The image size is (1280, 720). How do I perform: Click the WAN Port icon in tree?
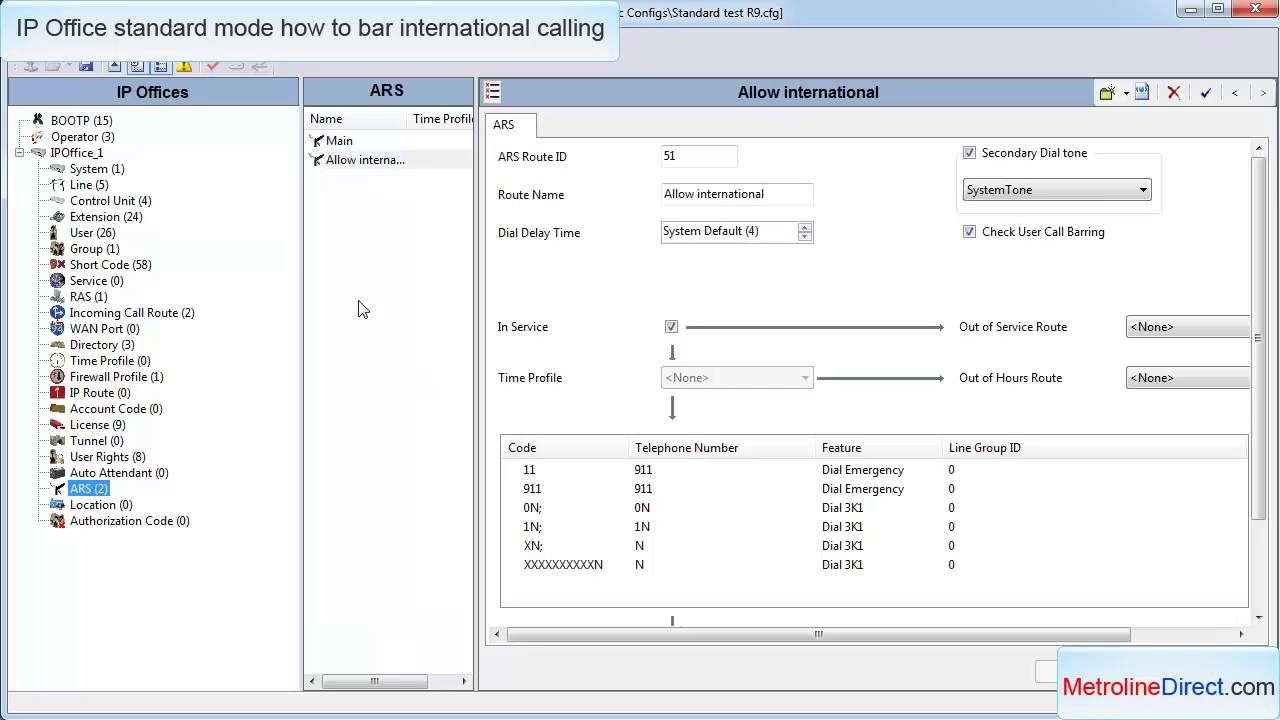(x=57, y=329)
